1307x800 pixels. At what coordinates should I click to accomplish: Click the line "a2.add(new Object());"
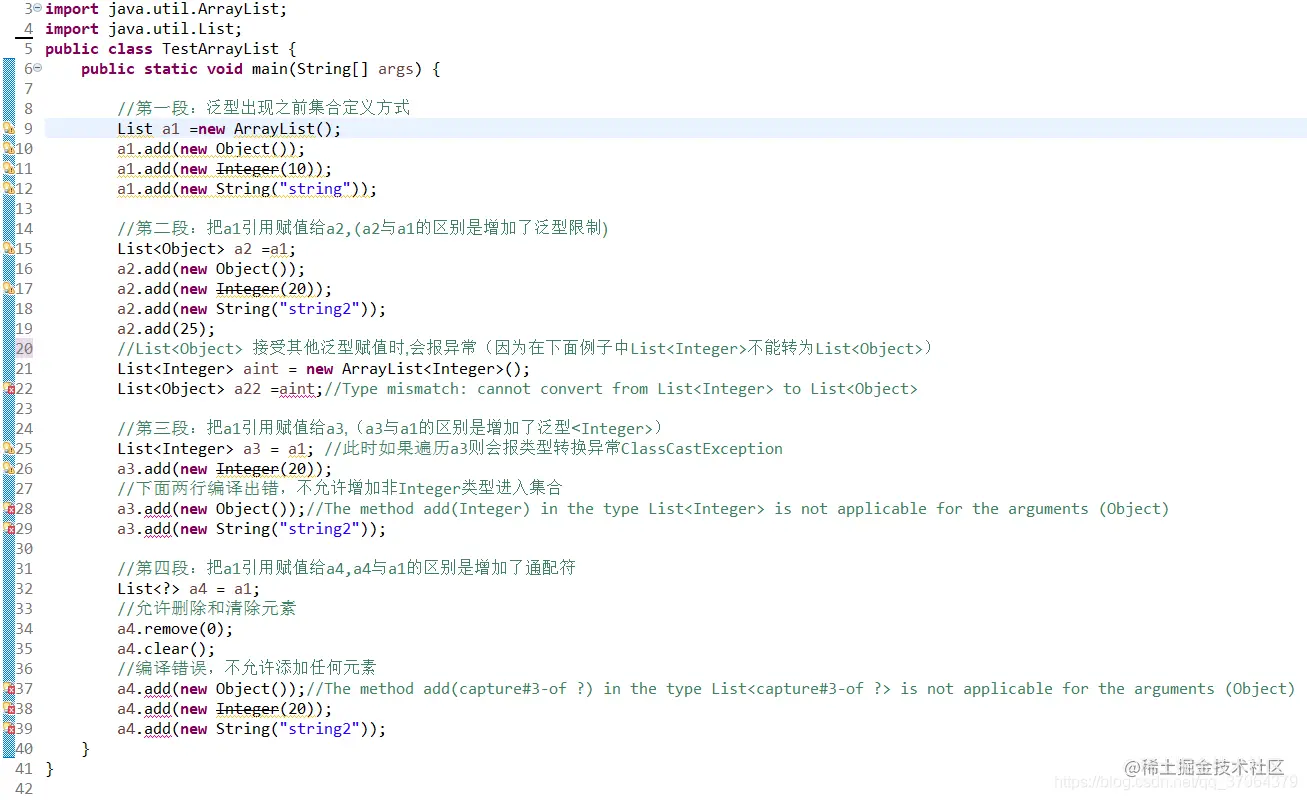(211, 269)
